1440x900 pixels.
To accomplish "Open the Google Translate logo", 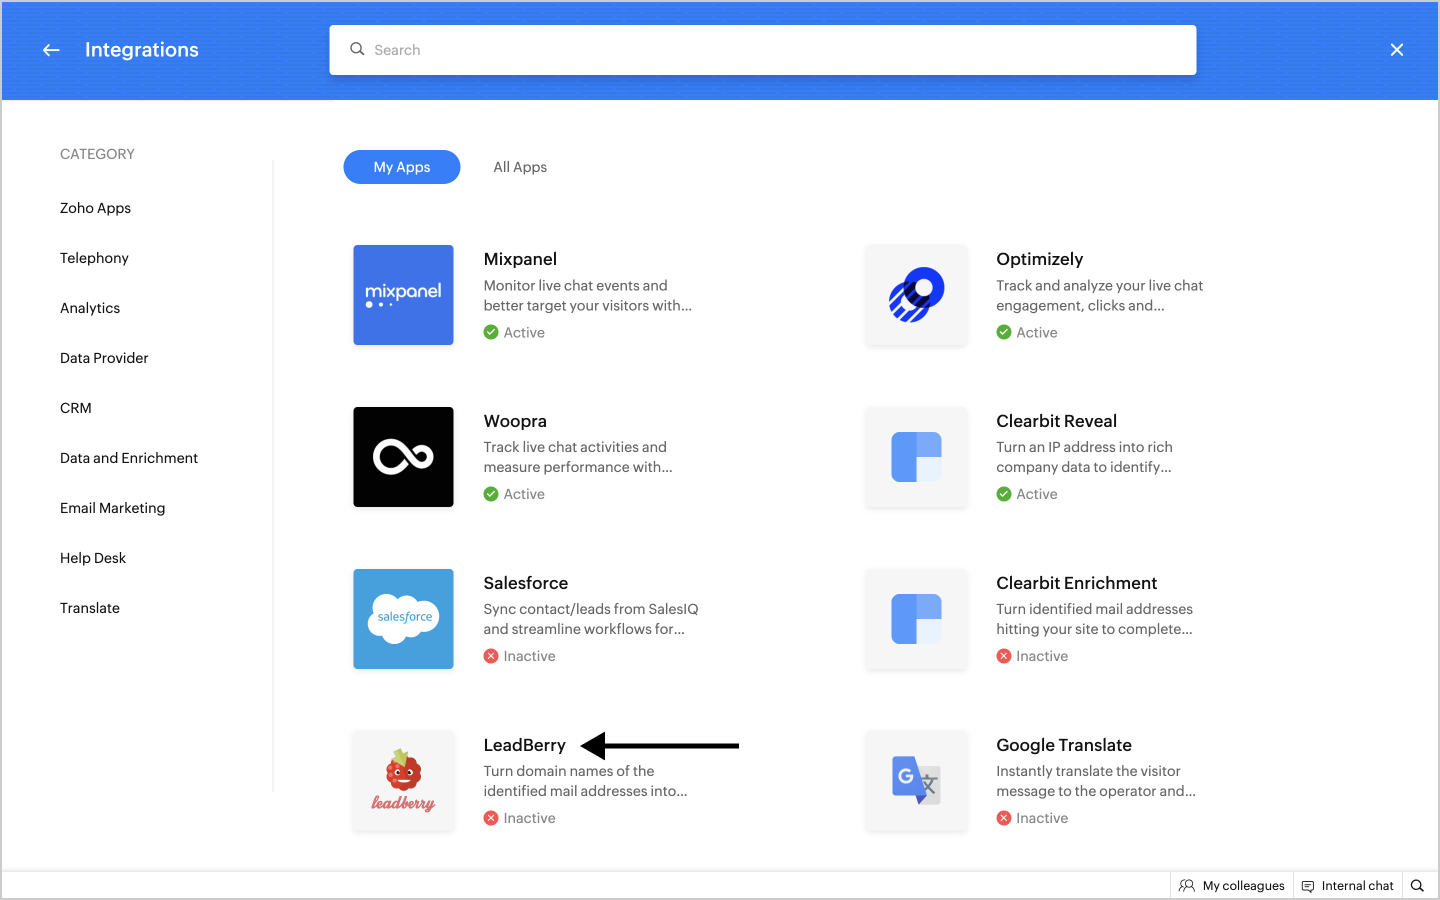I will pos(916,781).
